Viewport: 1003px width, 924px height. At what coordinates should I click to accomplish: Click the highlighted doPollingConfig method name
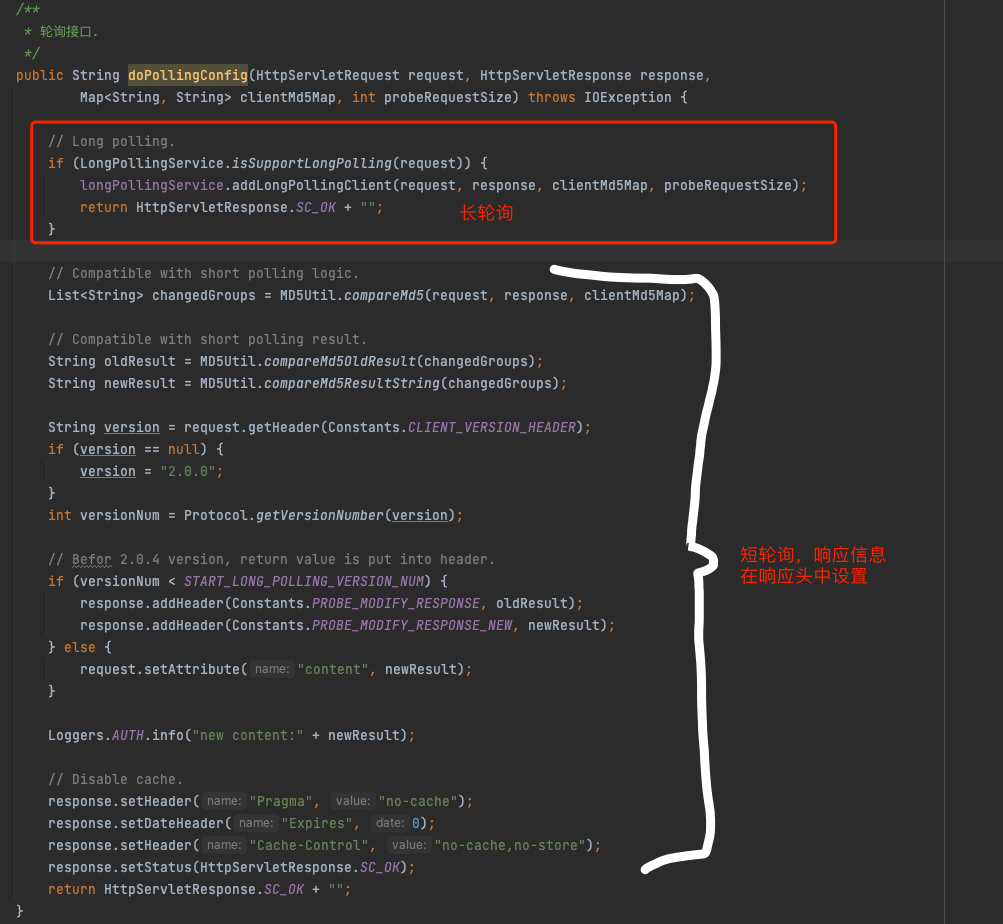pyautogui.click(x=187, y=76)
